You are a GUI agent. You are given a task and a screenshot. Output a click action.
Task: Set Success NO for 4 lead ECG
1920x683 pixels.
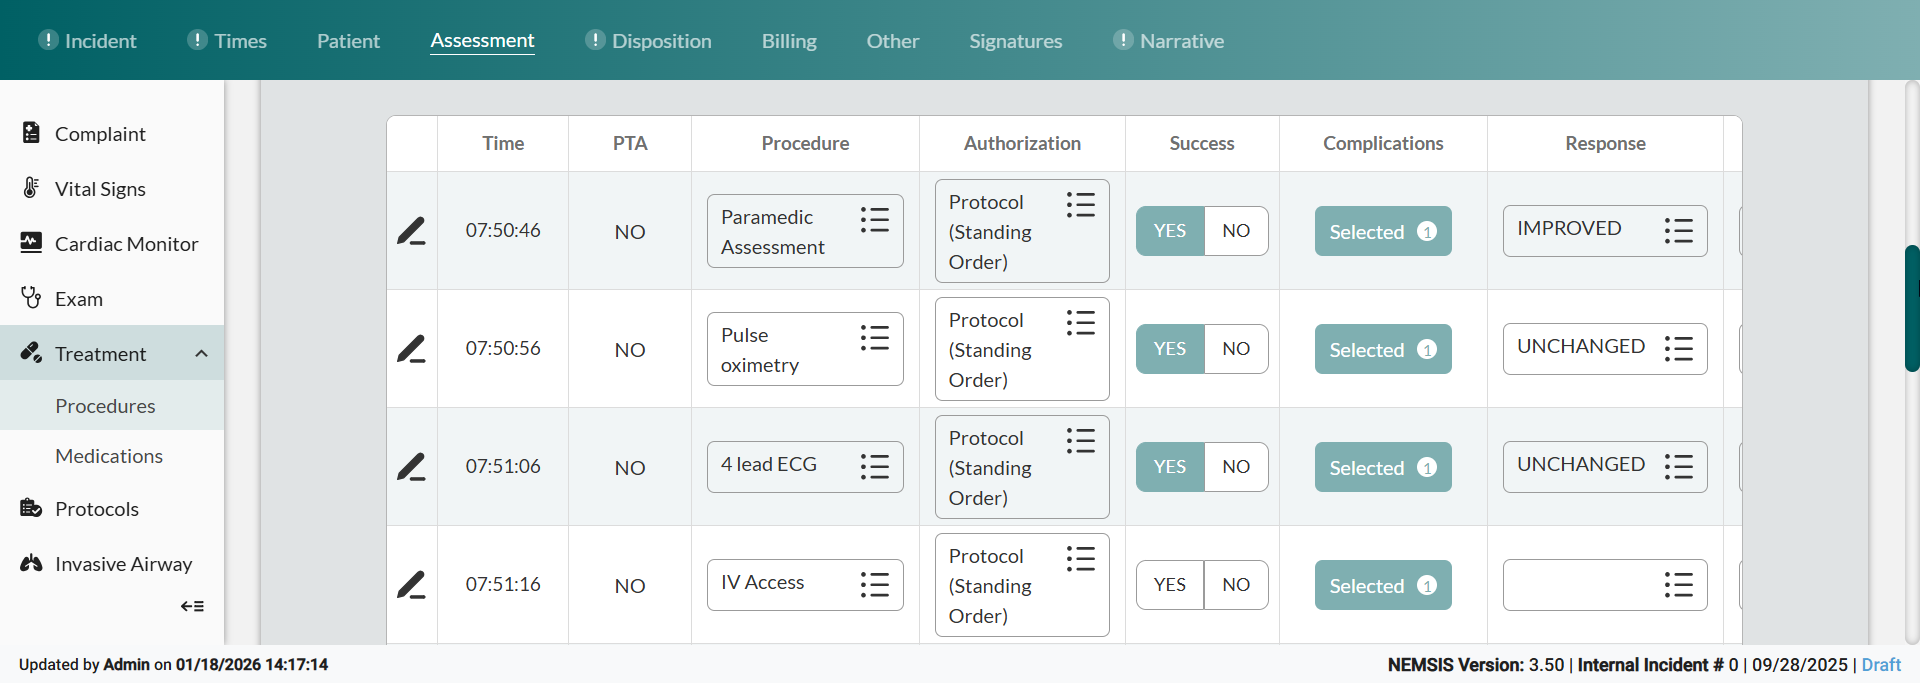pos(1236,467)
